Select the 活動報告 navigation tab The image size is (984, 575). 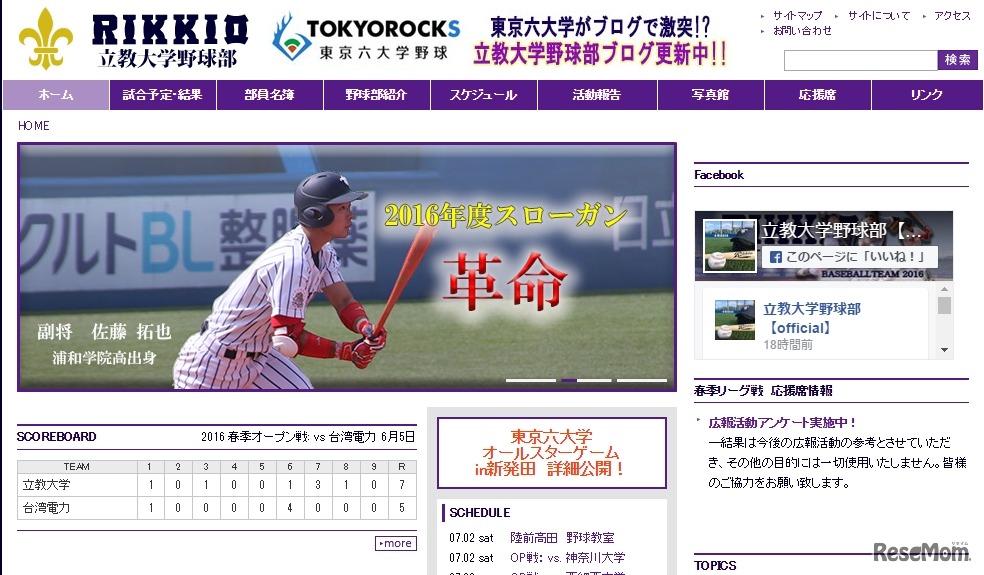(x=597, y=95)
